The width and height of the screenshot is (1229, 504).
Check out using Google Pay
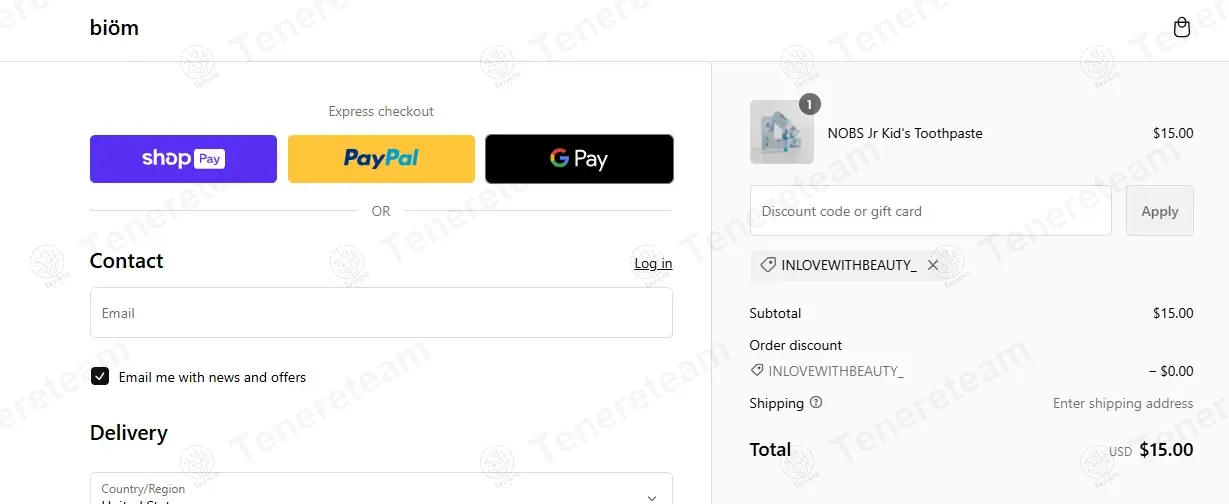[579, 159]
